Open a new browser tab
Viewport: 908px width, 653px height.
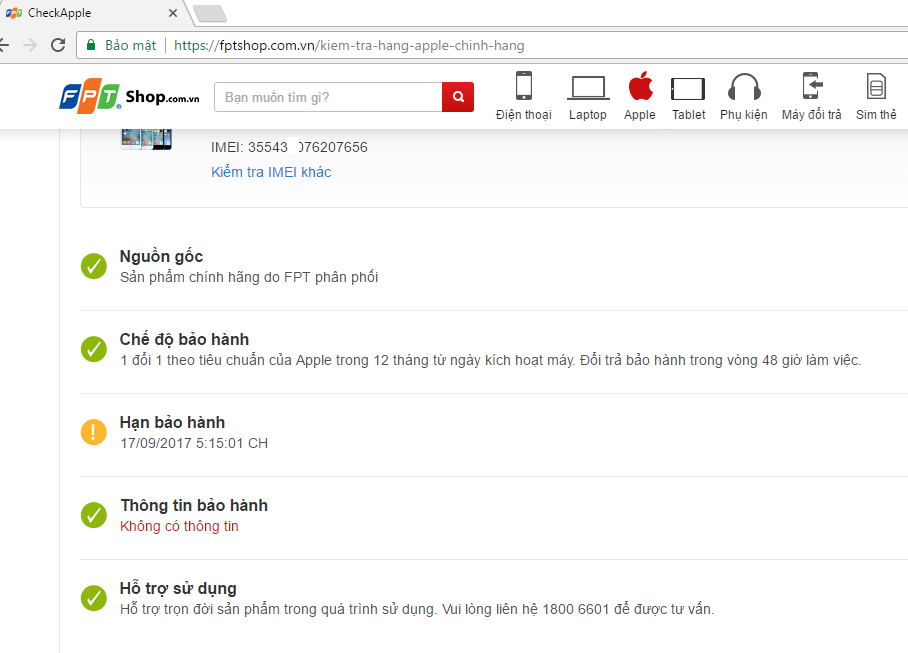click(x=210, y=13)
